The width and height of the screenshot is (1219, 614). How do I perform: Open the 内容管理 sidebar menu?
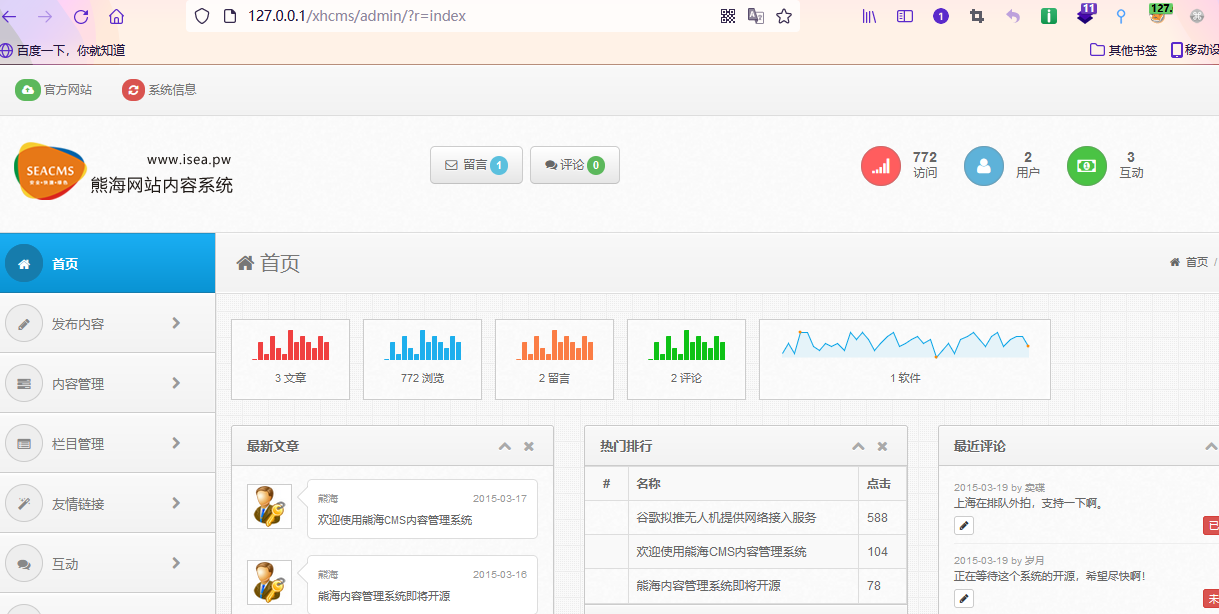[x=107, y=383]
